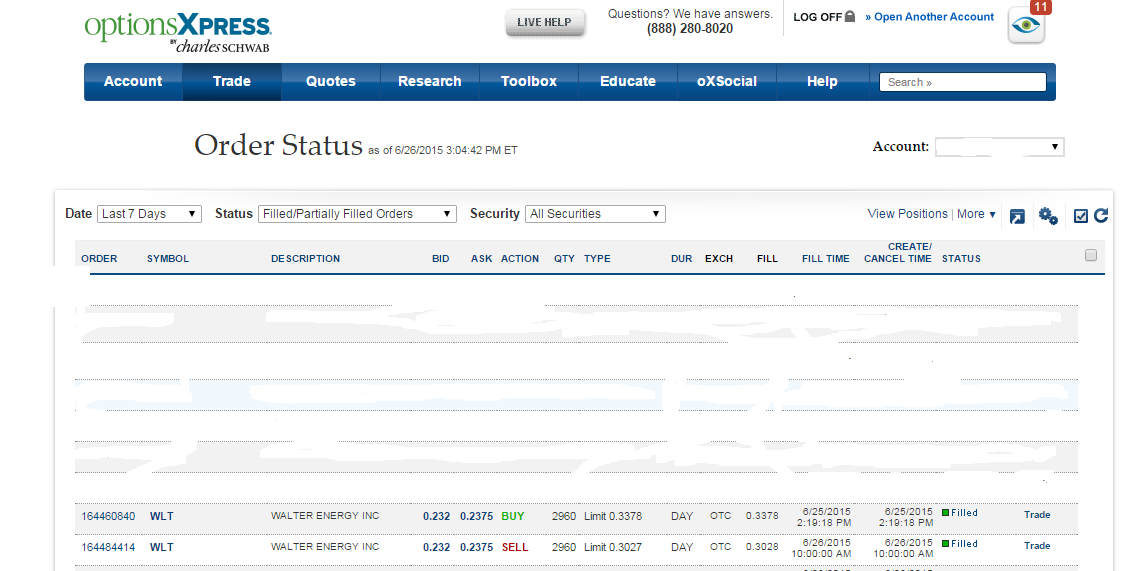The height and width of the screenshot is (571, 1145).
Task: Open the Trade menu
Action: 231,81
